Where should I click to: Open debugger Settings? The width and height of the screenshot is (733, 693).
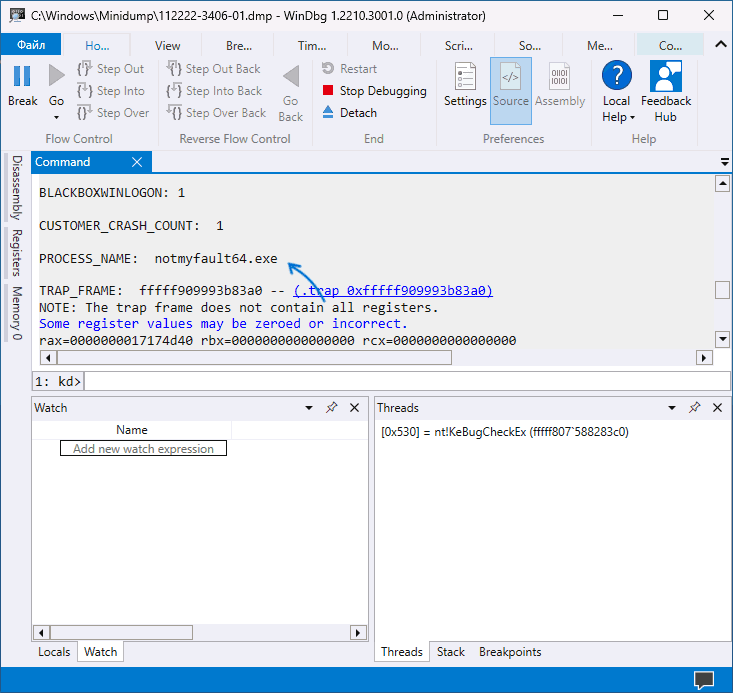click(465, 85)
